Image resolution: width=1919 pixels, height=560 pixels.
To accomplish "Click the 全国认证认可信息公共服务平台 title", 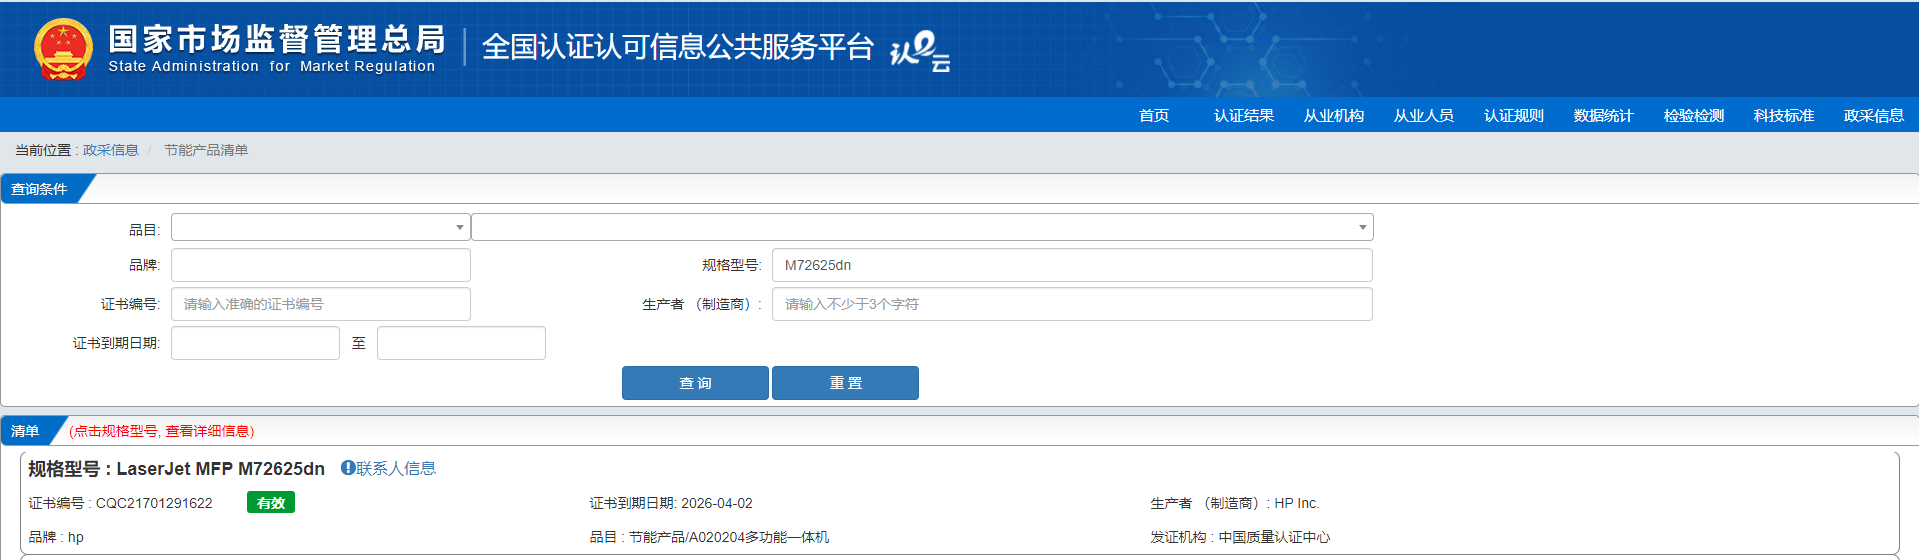I will (678, 47).
